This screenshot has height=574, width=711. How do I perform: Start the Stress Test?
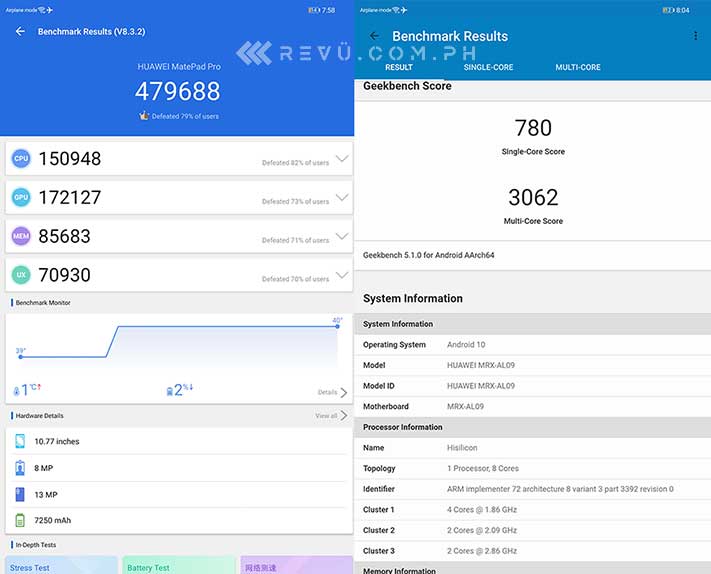pyautogui.click(x=61, y=565)
